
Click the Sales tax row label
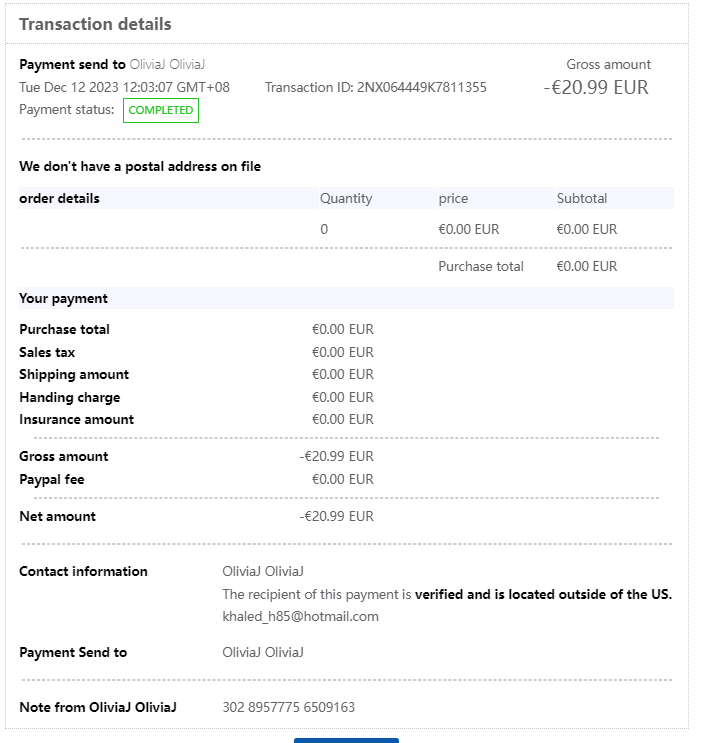coord(47,352)
